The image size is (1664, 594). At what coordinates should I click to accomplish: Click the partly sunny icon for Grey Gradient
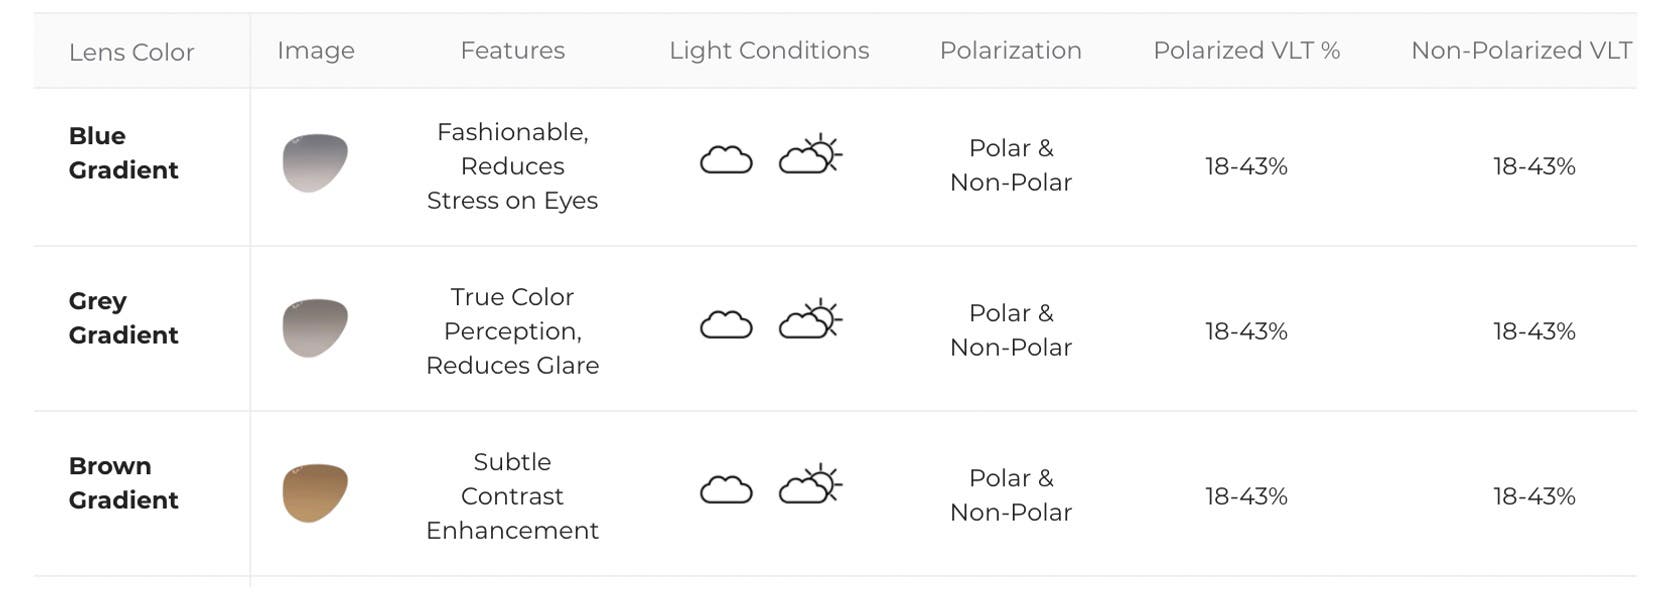(810, 319)
